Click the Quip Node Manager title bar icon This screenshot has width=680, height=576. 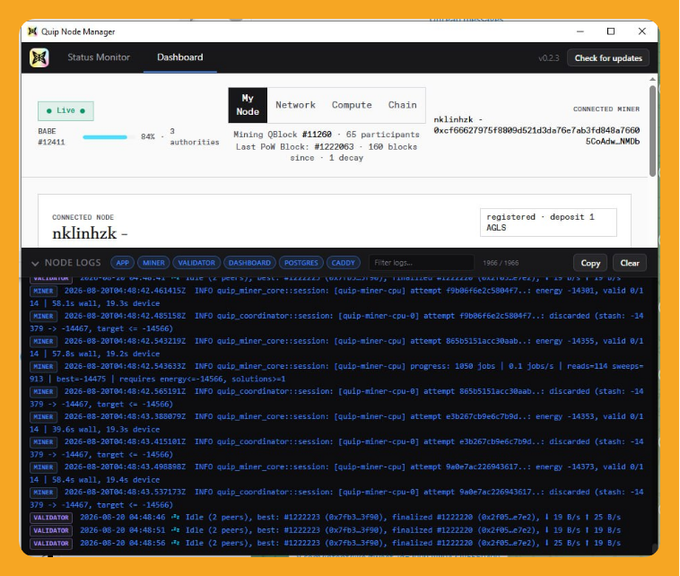click(x=32, y=31)
